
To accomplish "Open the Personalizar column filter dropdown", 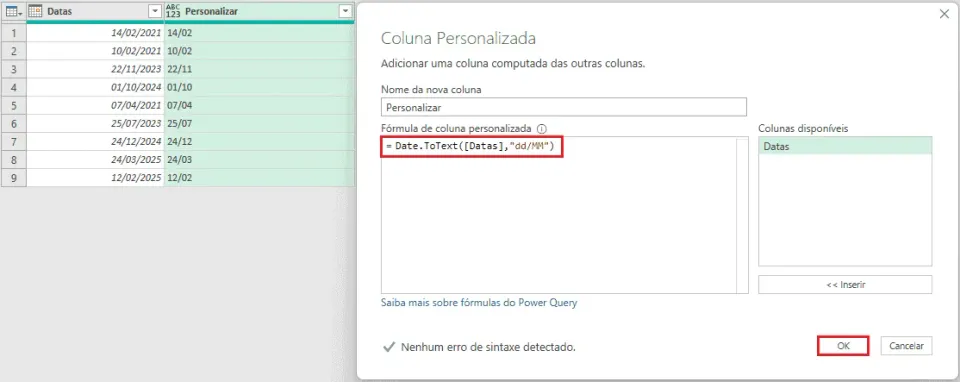I will pos(346,12).
